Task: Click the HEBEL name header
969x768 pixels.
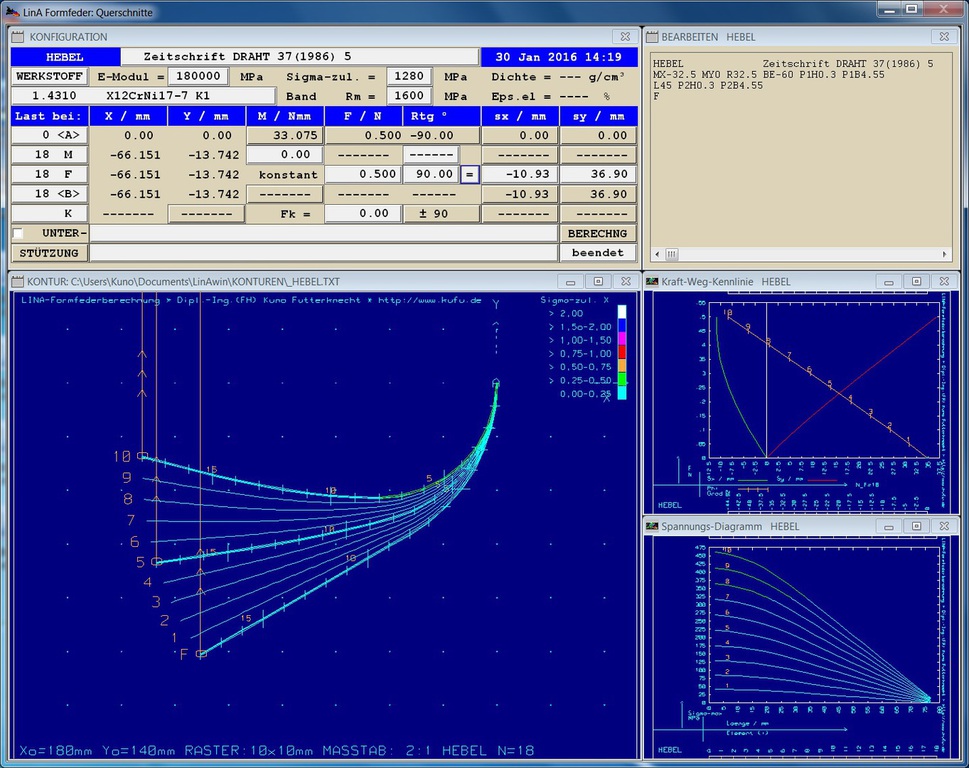Action: click(65, 57)
